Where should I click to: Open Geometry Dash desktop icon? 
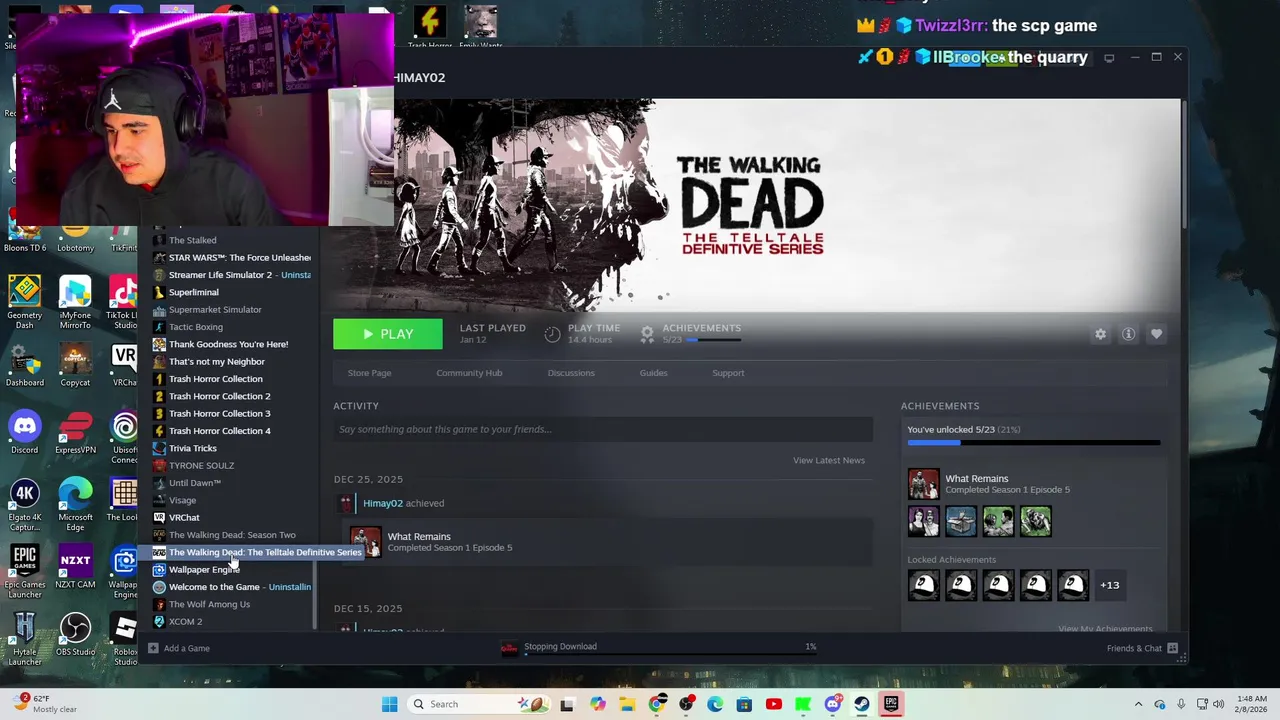[x=24, y=303]
